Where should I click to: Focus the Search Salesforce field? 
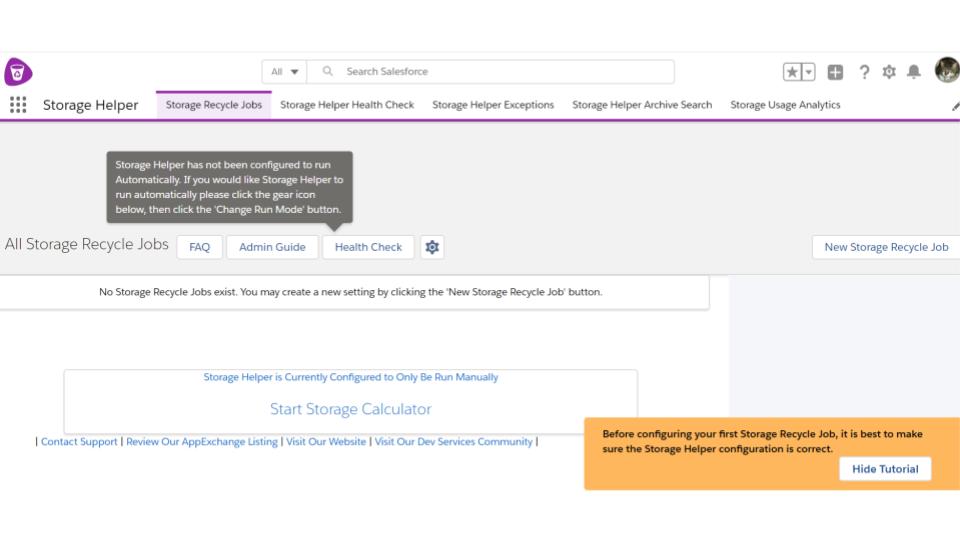(x=490, y=72)
